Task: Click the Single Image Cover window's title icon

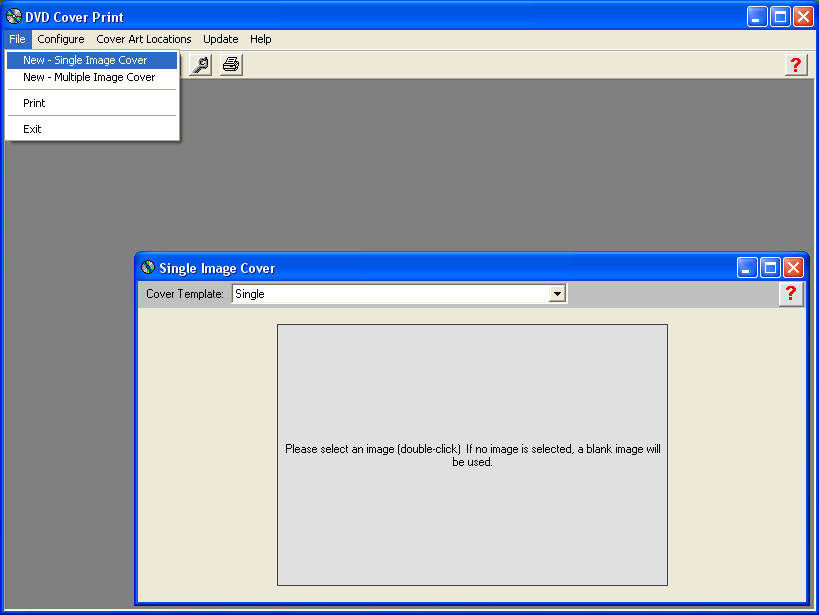Action: [148, 267]
